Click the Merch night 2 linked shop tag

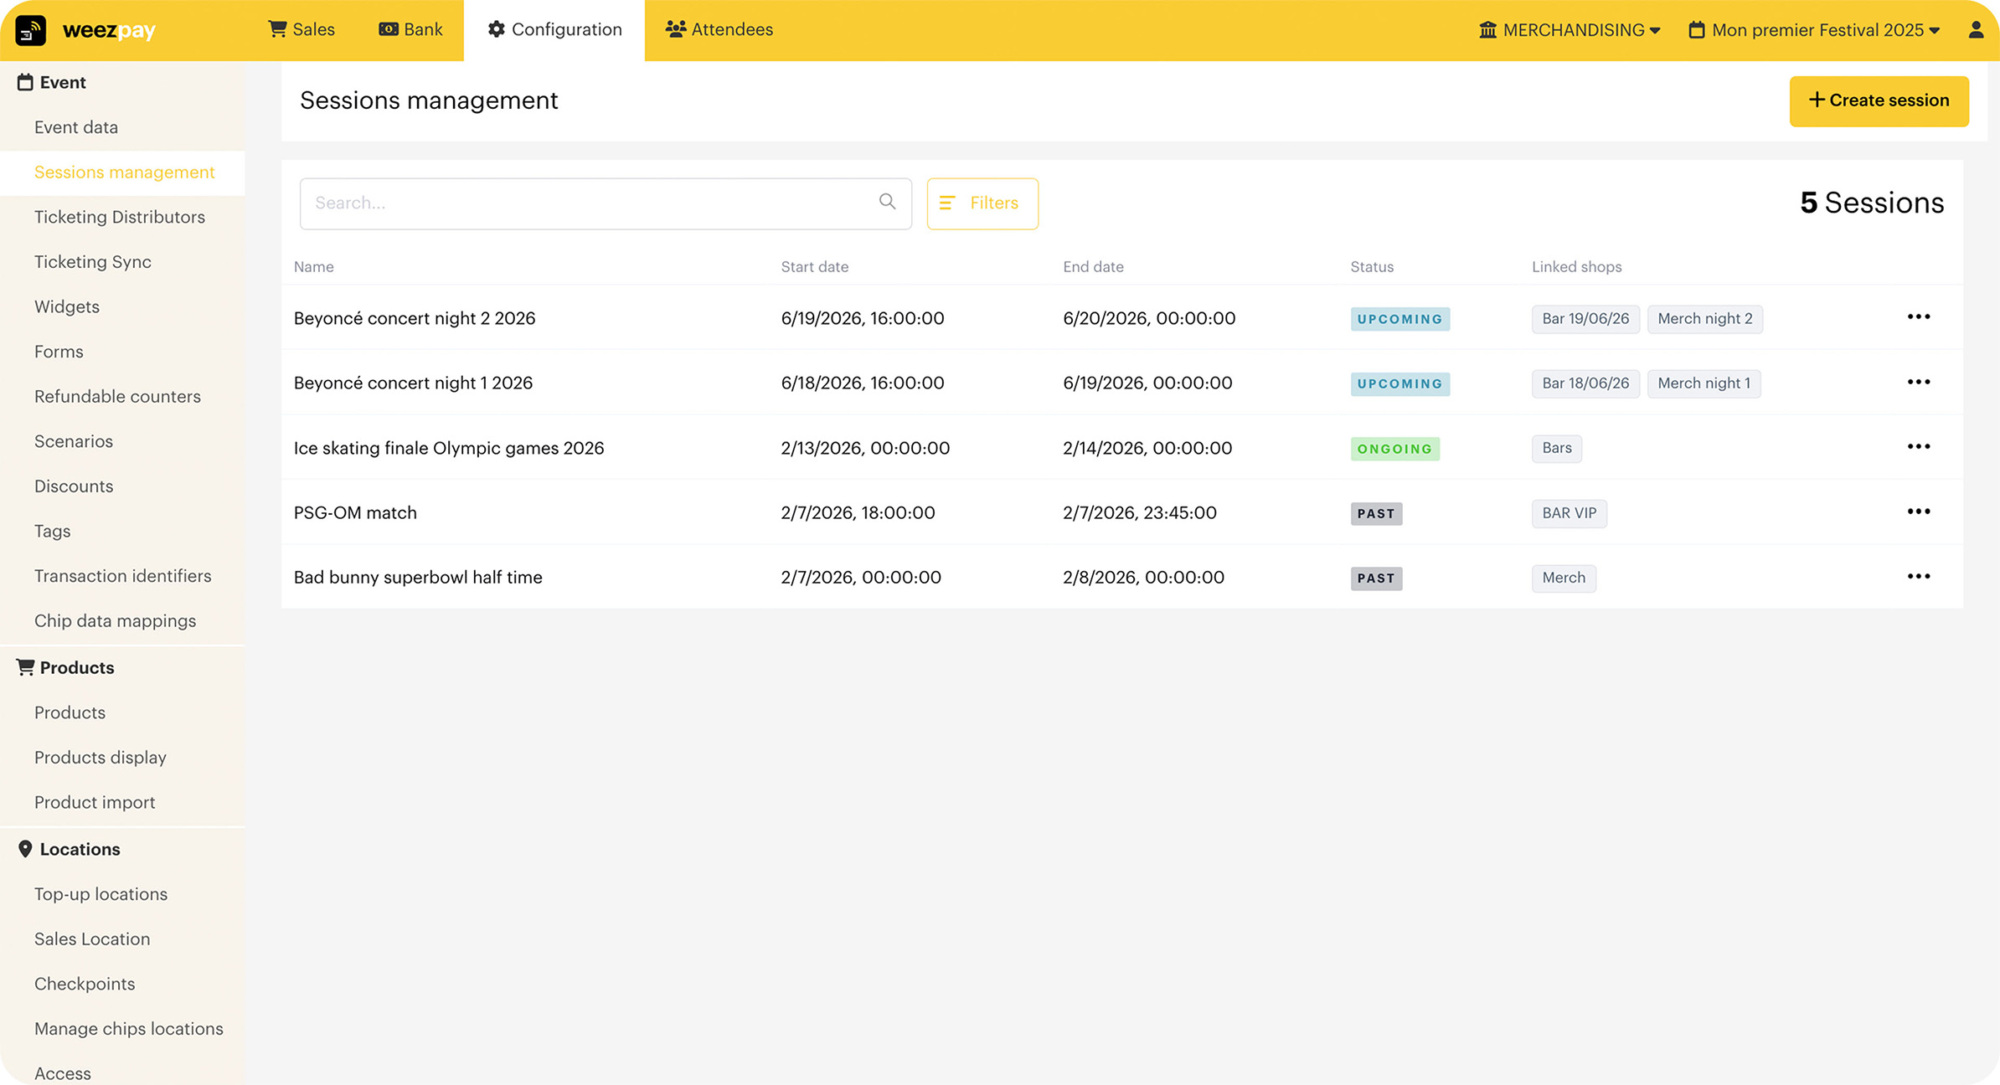[x=1705, y=318]
